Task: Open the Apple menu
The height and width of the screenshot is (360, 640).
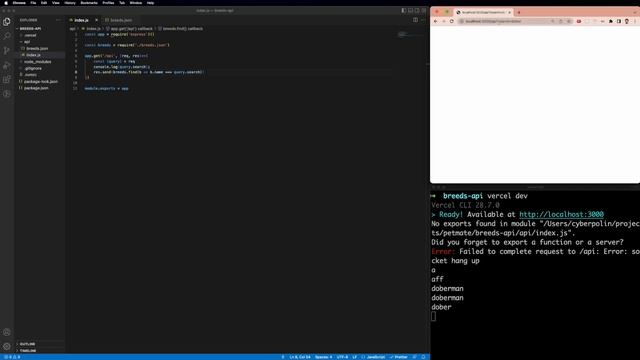Action: tap(6, 3)
